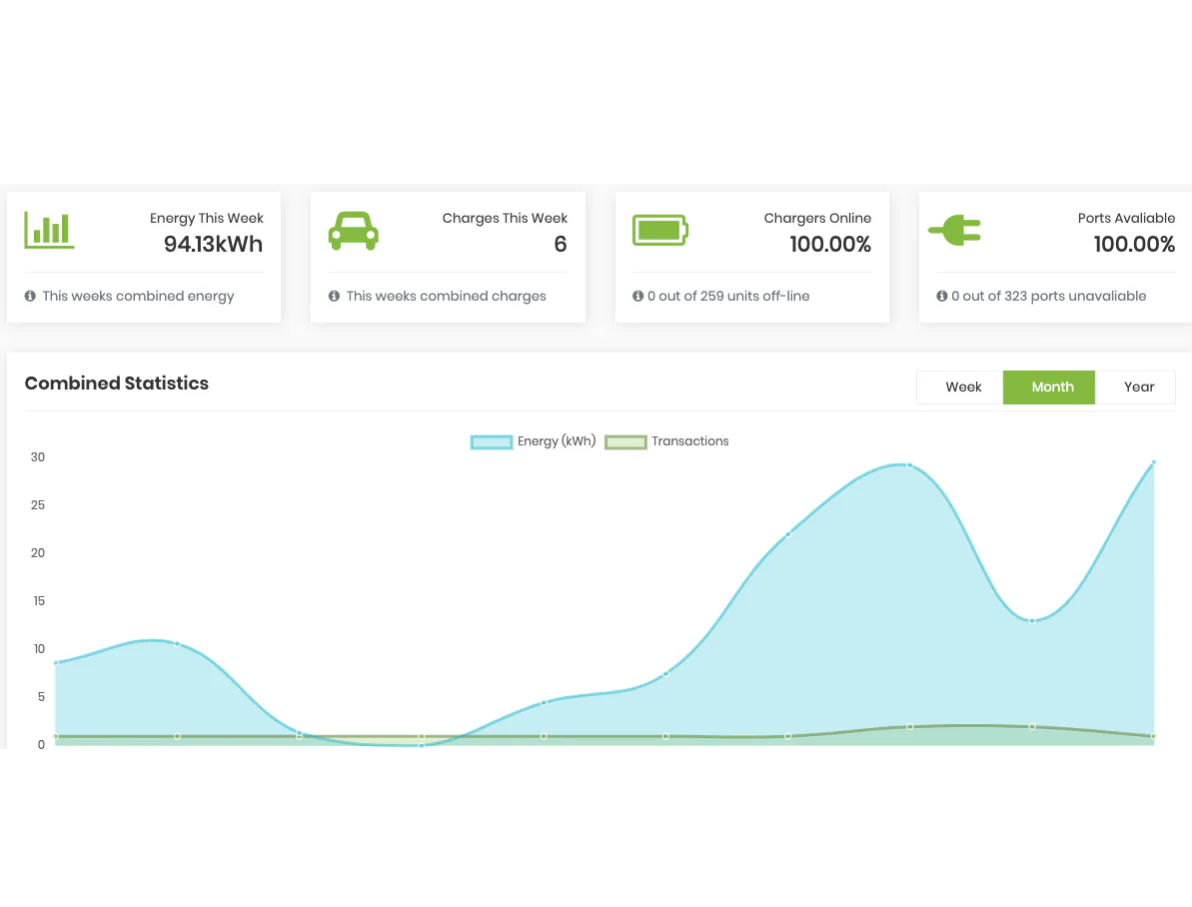The width and height of the screenshot is (1192, 907).
Task: Click '0 out of 259 units off-line' text
Action: click(728, 296)
